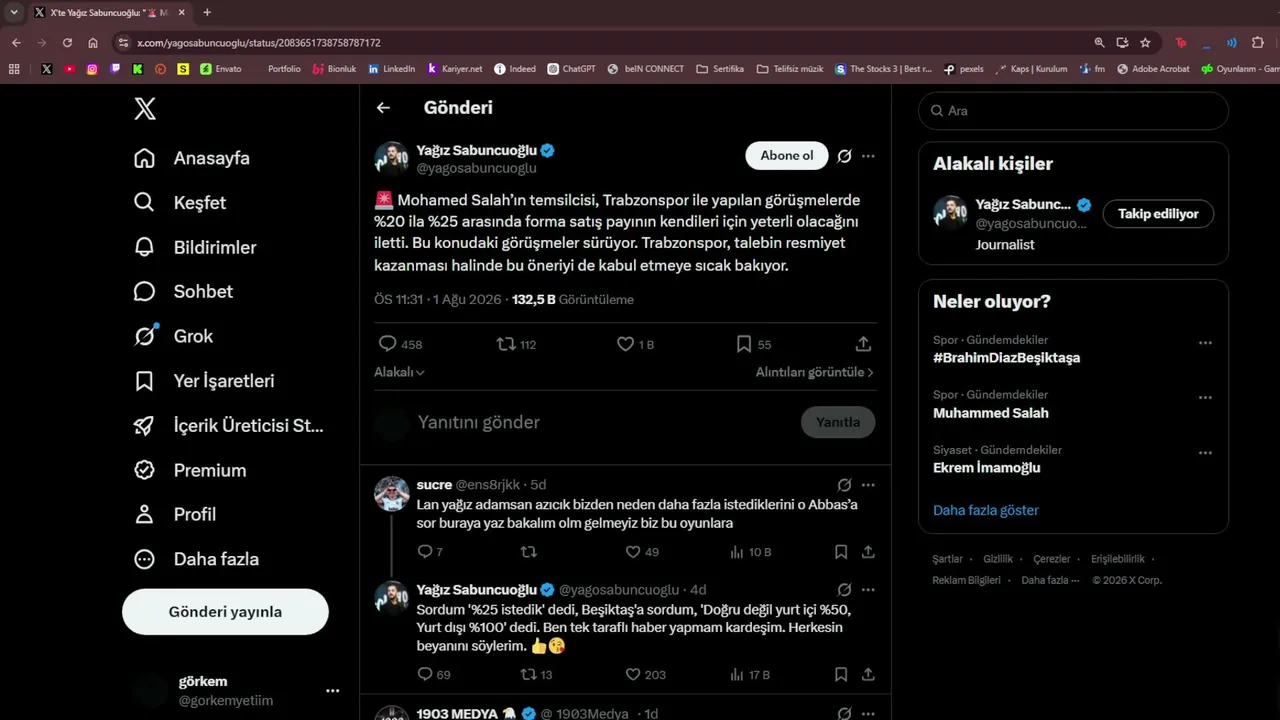Image resolution: width=1280 pixels, height=720 pixels.
Task: Open the more options on the main post
Action: [868, 156]
